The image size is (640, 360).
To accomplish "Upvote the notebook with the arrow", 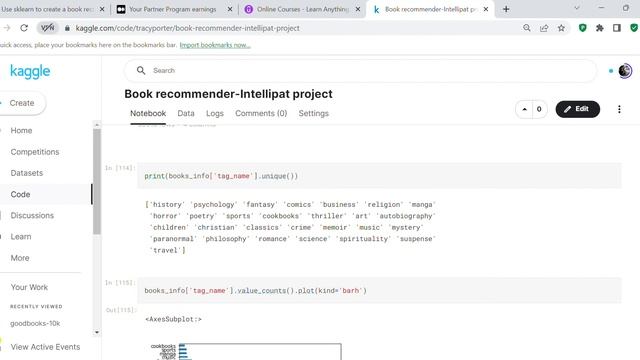I will click(524, 109).
